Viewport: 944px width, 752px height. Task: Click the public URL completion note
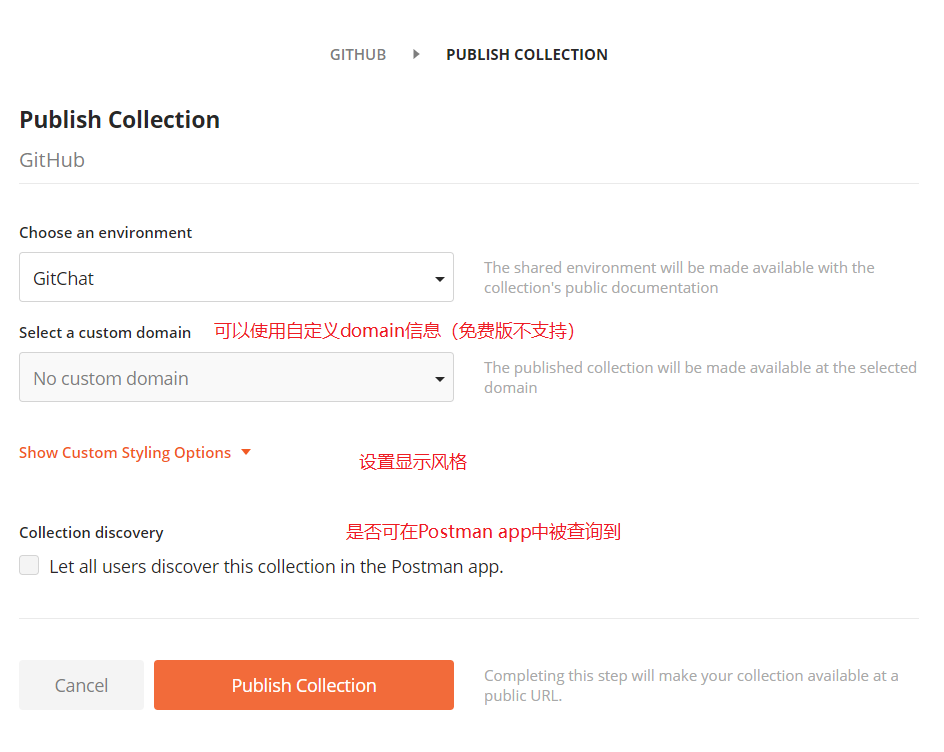pos(691,686)
